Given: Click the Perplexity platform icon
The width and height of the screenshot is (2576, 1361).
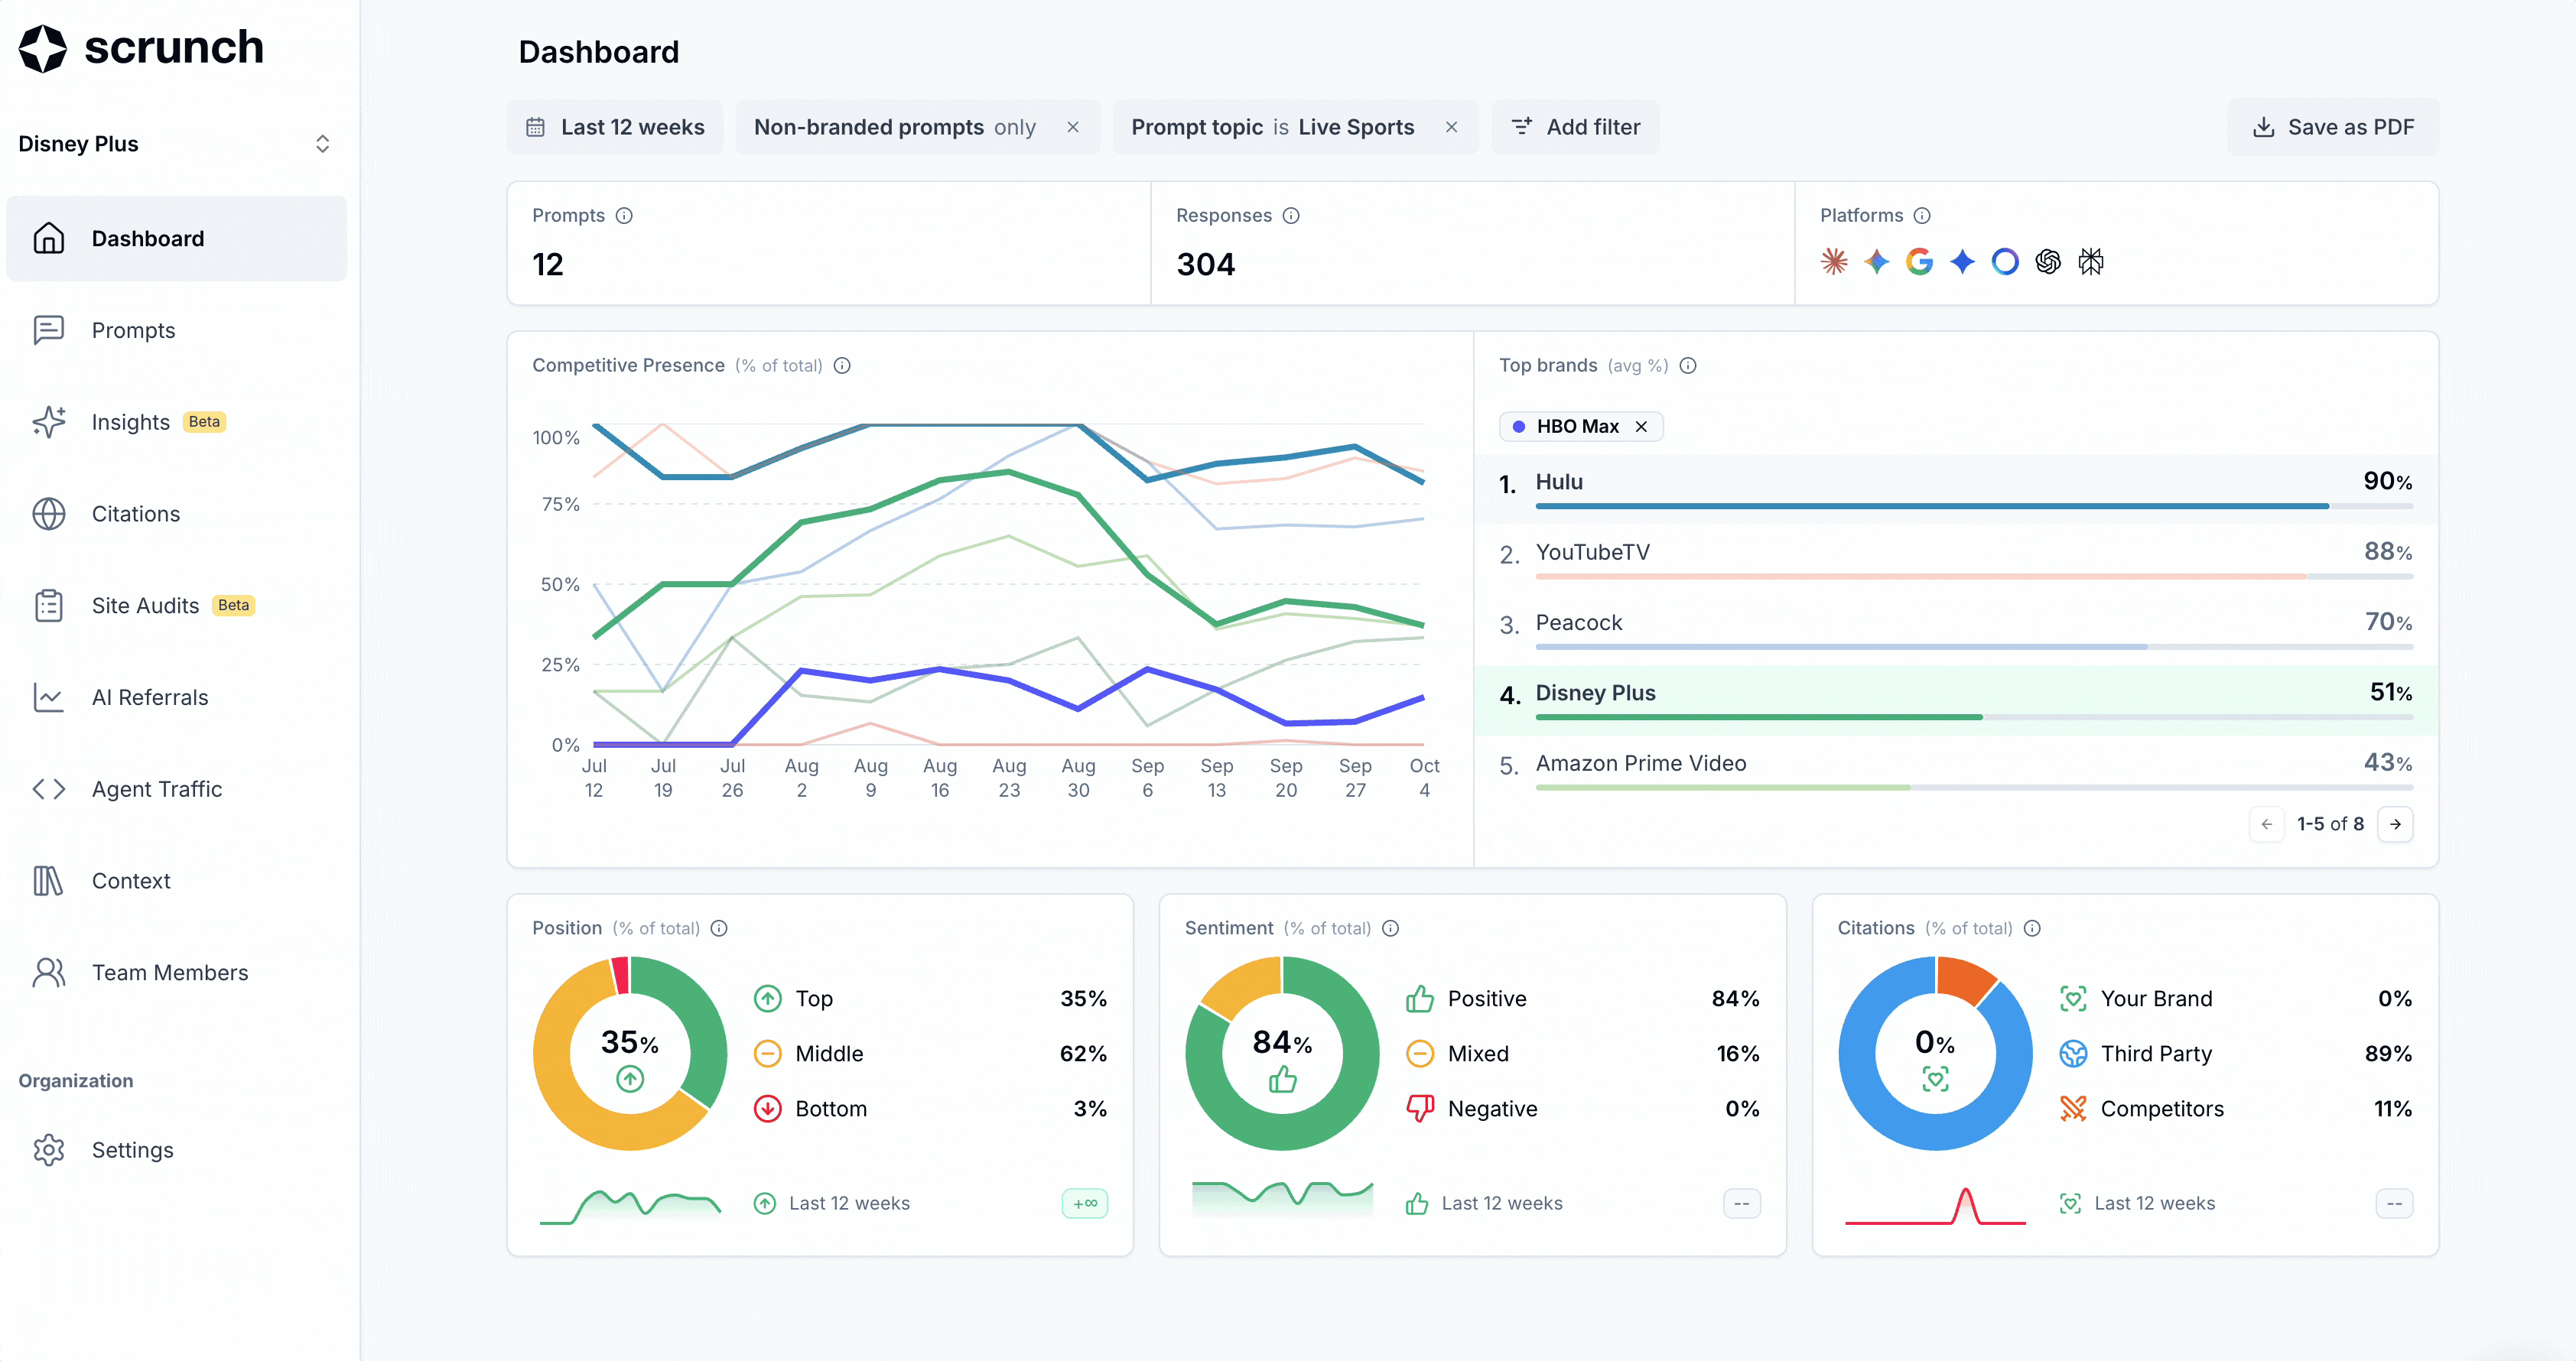Looking at the screenshot, I should click(2090, 262).
